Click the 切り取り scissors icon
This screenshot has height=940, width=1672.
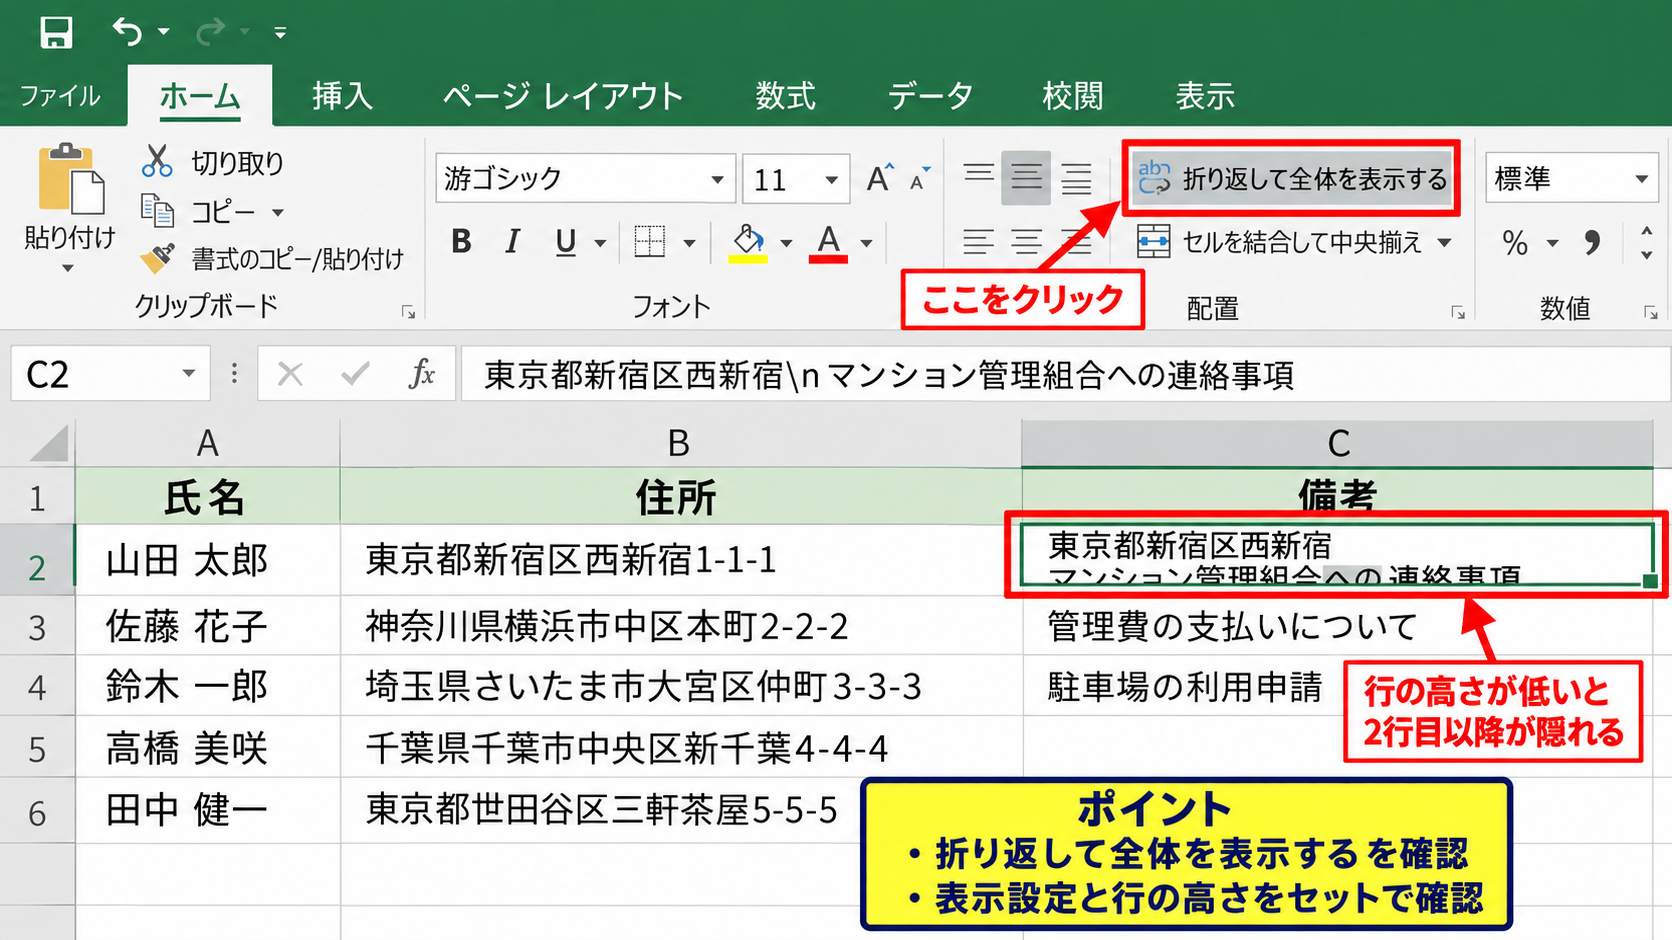click(x=157, y=161)
